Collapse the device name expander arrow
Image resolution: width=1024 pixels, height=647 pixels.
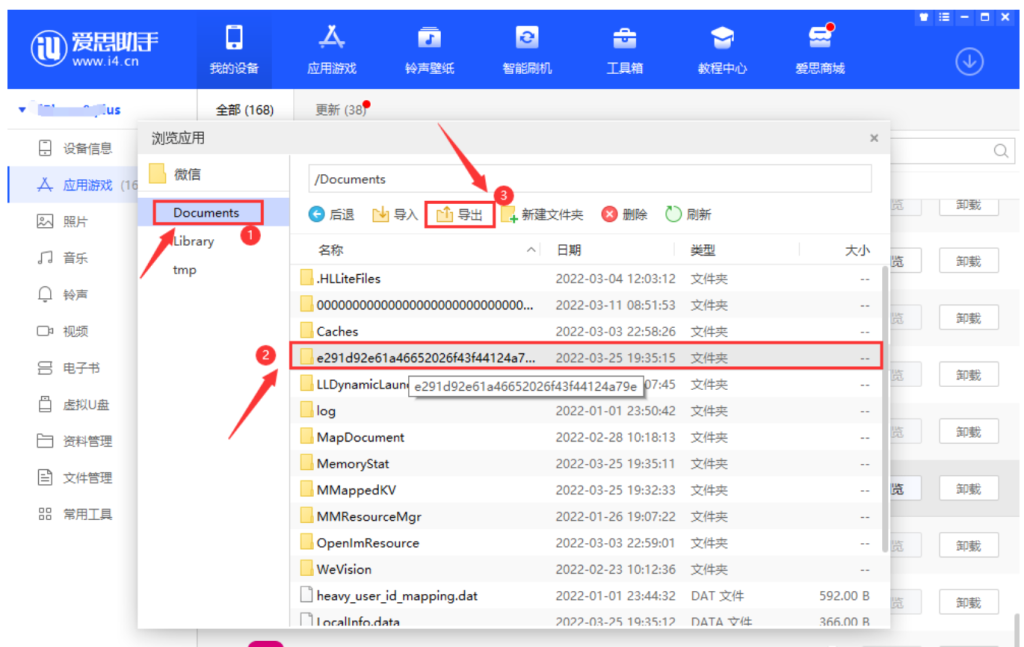pos(22,110)
